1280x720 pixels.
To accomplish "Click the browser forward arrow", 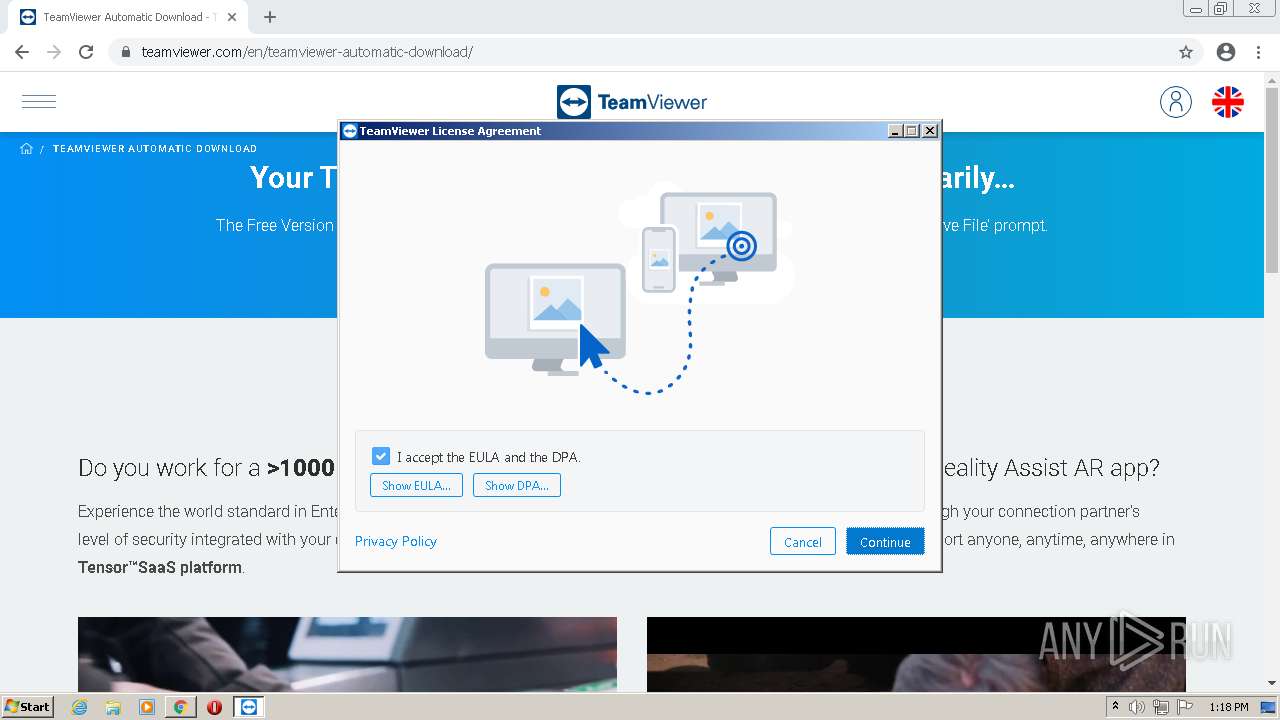I will [x=54, y=52].
